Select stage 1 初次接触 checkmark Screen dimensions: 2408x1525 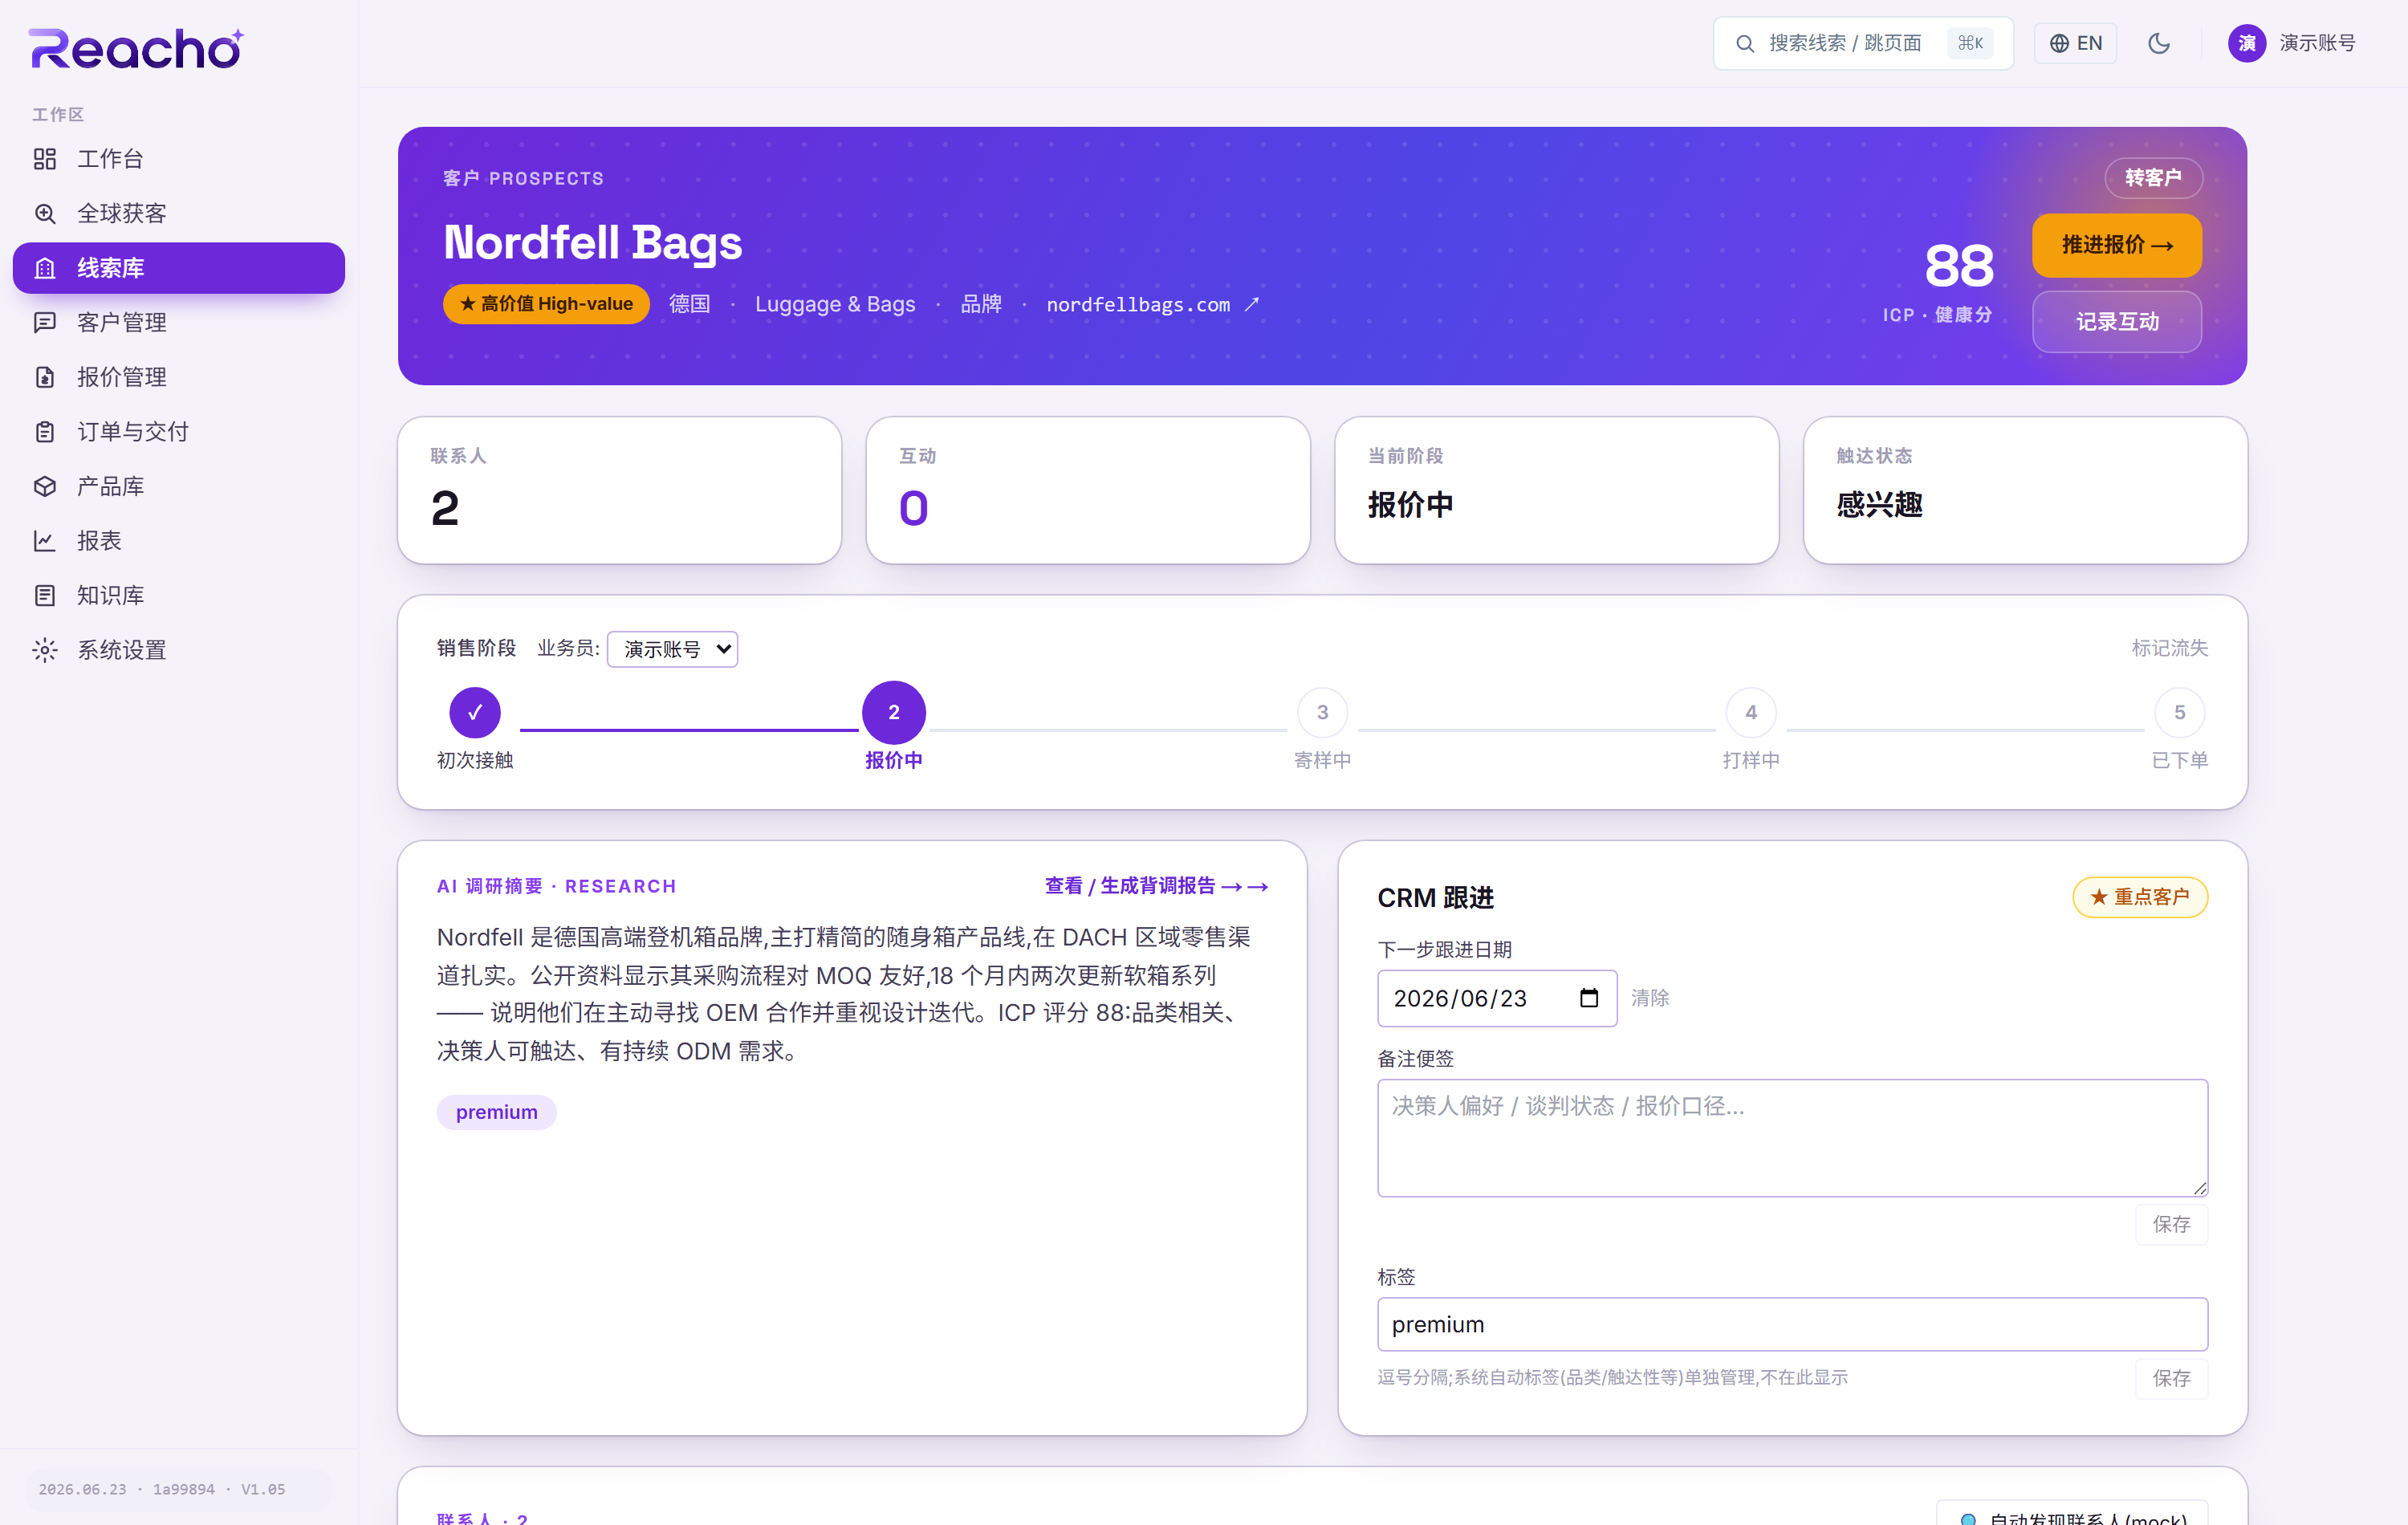(475, 712)
